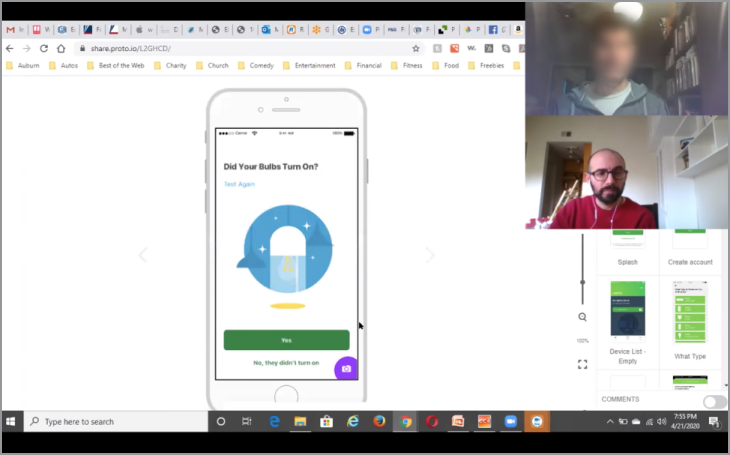Click the magnifier zoom icon
This screenshot has width=730, height=455.
(582, 317)
